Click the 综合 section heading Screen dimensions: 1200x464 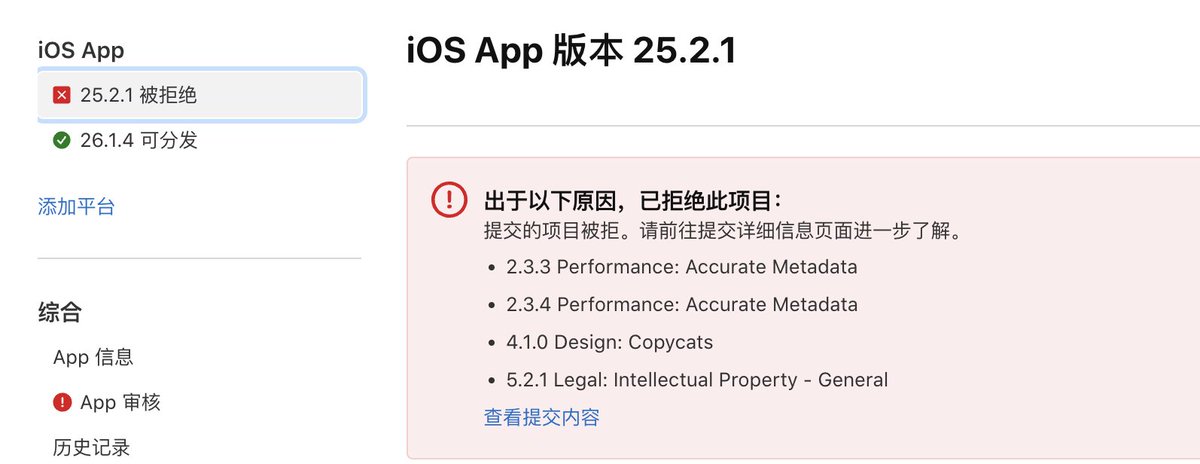click(x=59, y=313)
